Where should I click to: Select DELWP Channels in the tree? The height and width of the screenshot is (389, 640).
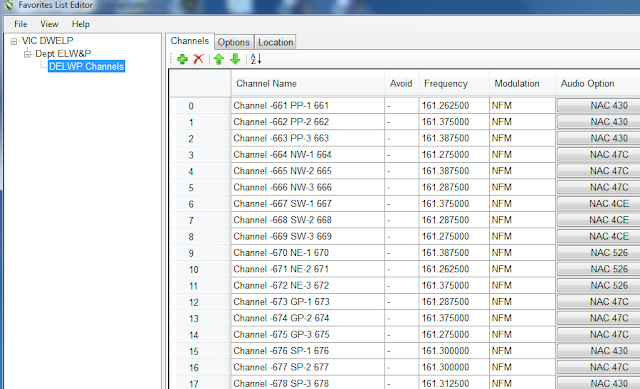(86, 67)
